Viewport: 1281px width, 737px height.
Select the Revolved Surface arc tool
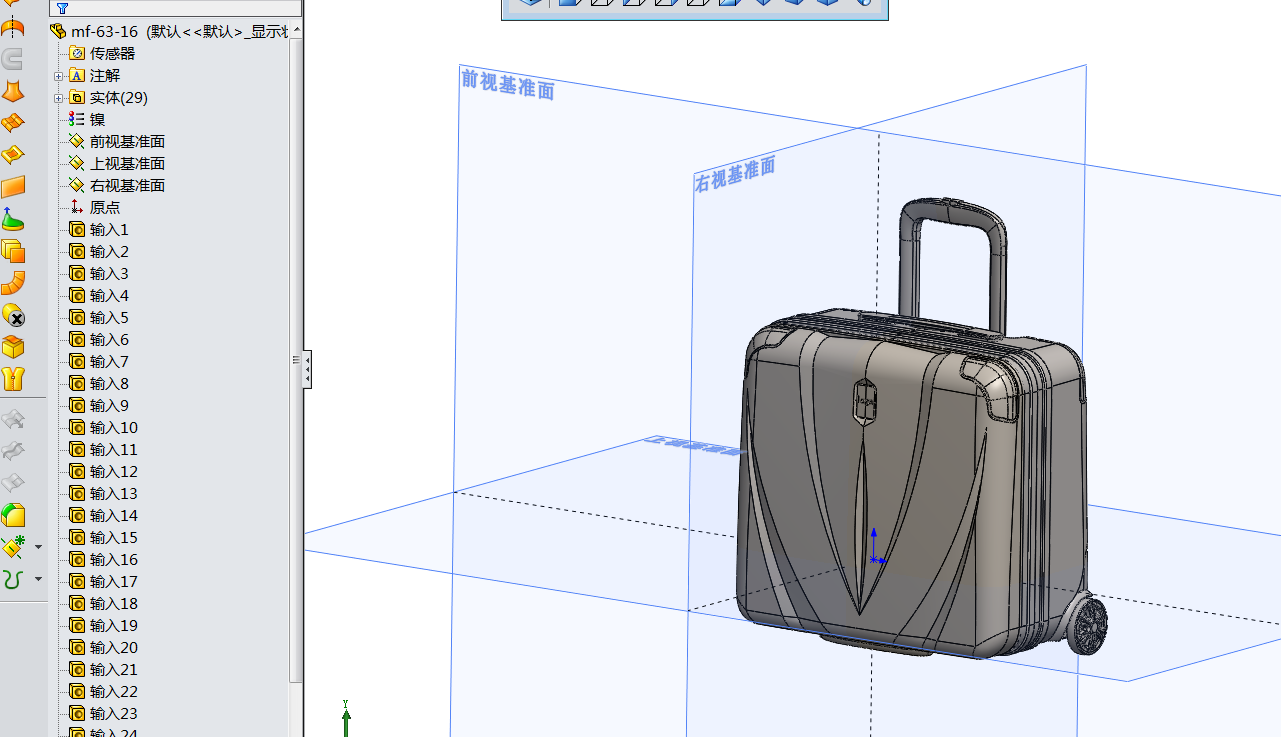(x=13, y=27)
